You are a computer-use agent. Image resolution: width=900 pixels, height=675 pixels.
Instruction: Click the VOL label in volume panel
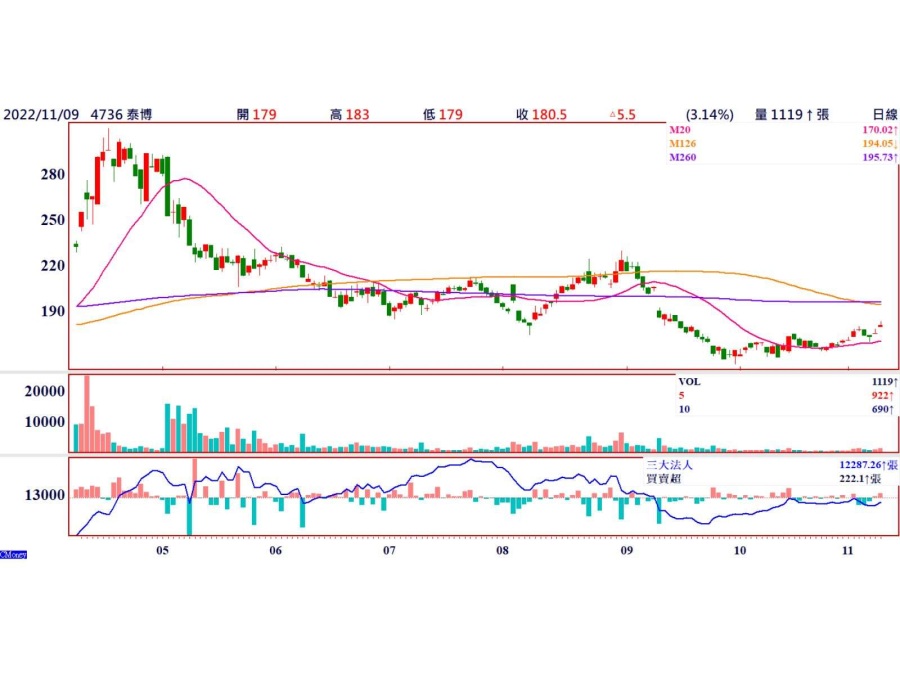pyautogui.click(x=690, y=381)
